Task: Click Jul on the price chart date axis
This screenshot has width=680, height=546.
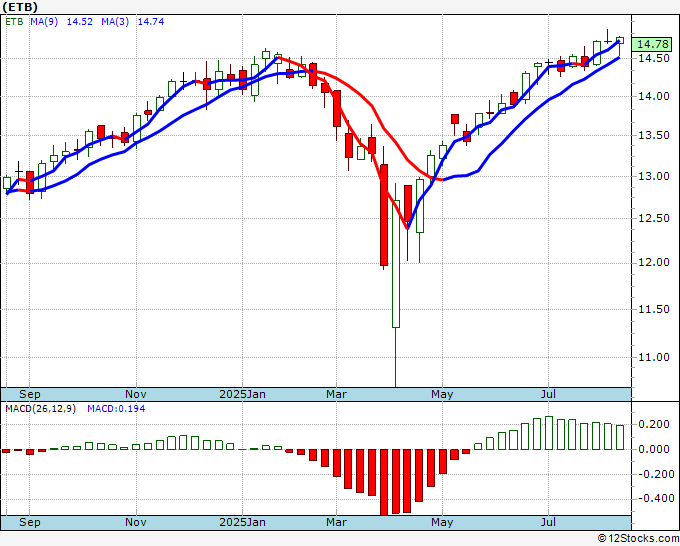Action: 549,394
